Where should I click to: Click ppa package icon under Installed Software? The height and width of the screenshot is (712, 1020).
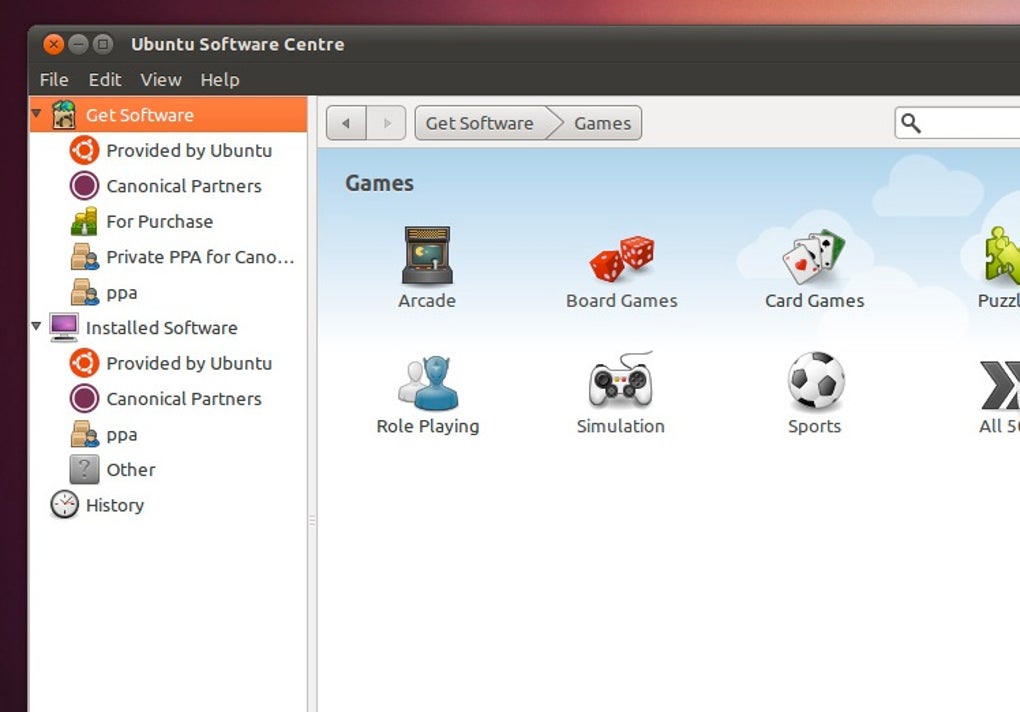(85, 434)
